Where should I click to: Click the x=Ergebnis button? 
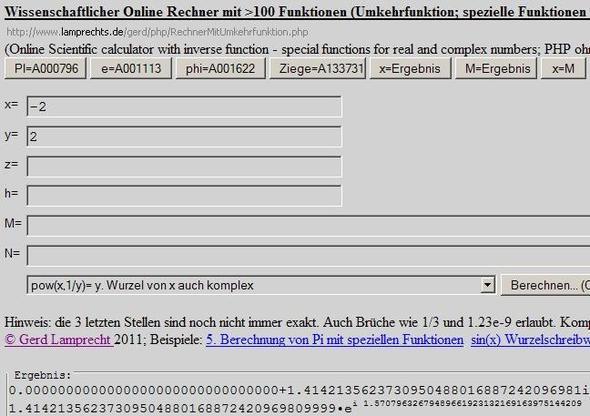coord(410,68)
